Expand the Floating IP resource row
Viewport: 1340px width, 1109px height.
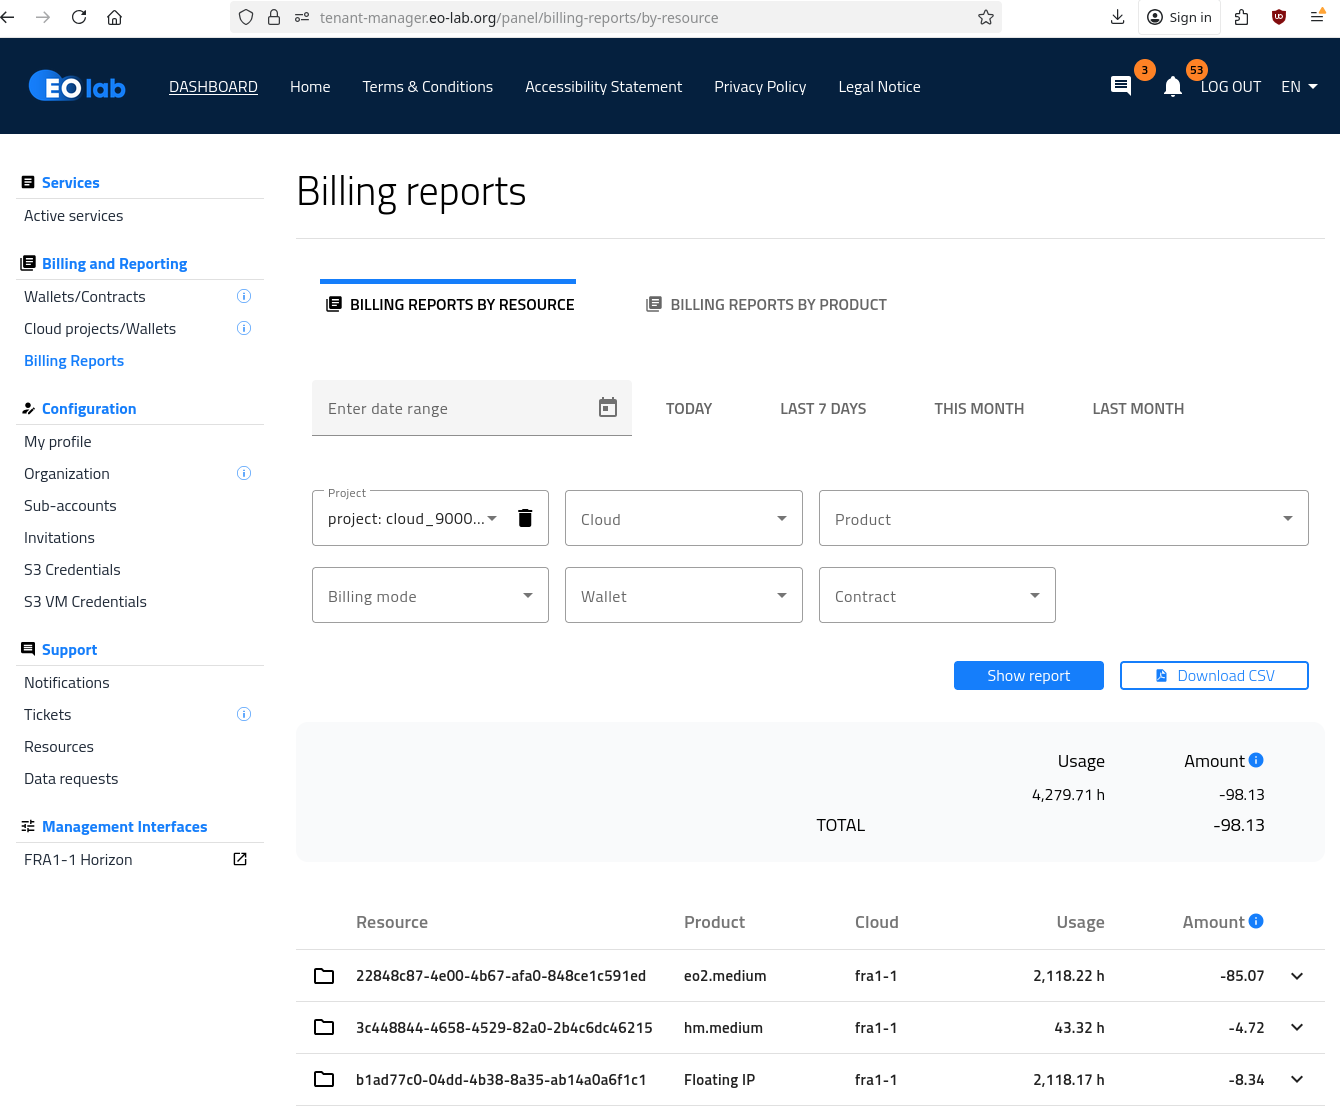1297,1080
